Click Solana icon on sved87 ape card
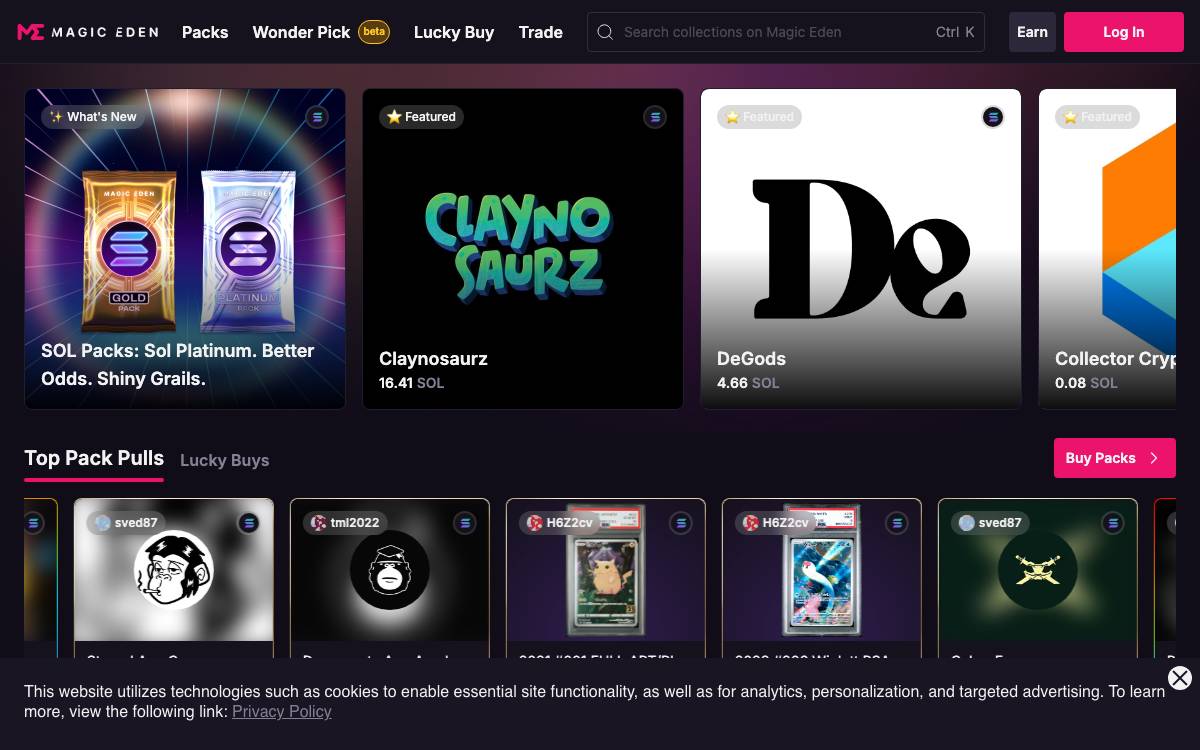 click(x=249, y=523)
